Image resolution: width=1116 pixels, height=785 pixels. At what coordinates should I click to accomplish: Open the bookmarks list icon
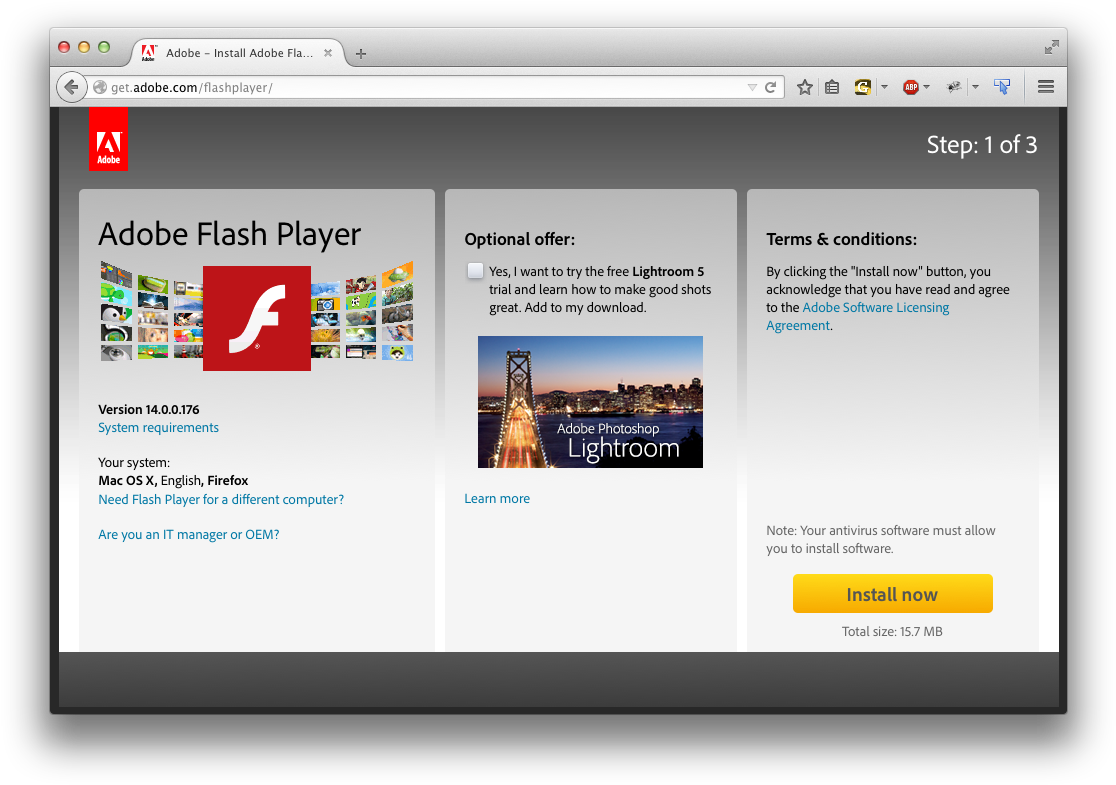pos(832,88)
